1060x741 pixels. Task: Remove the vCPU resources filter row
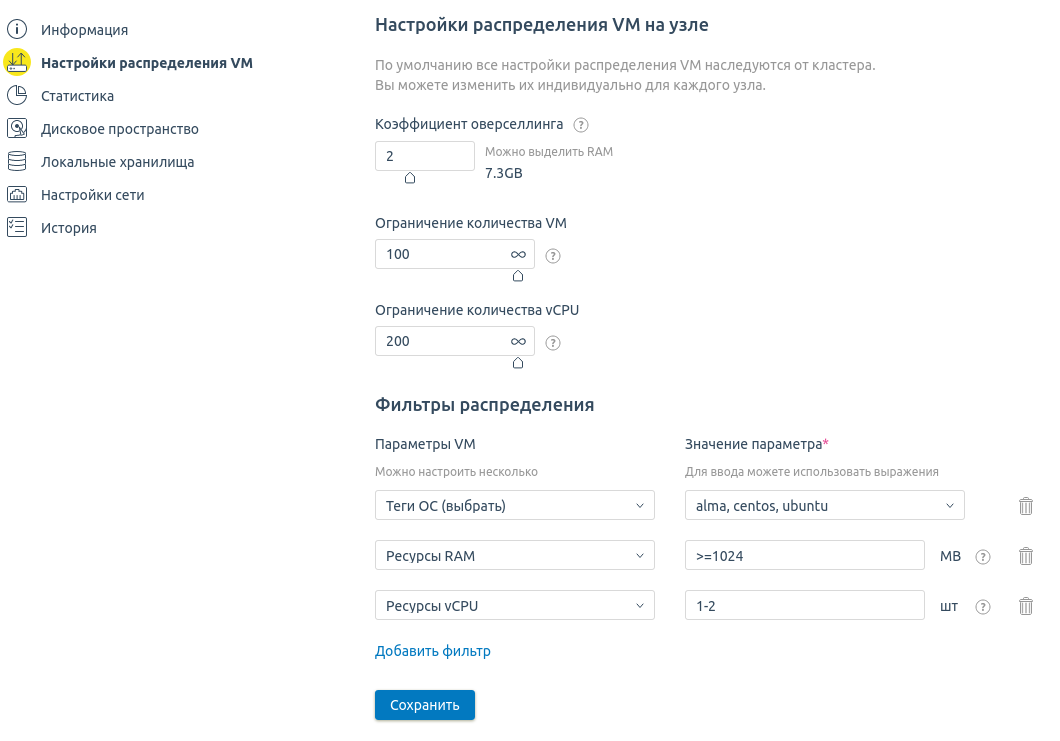(x=1025, y=606)
